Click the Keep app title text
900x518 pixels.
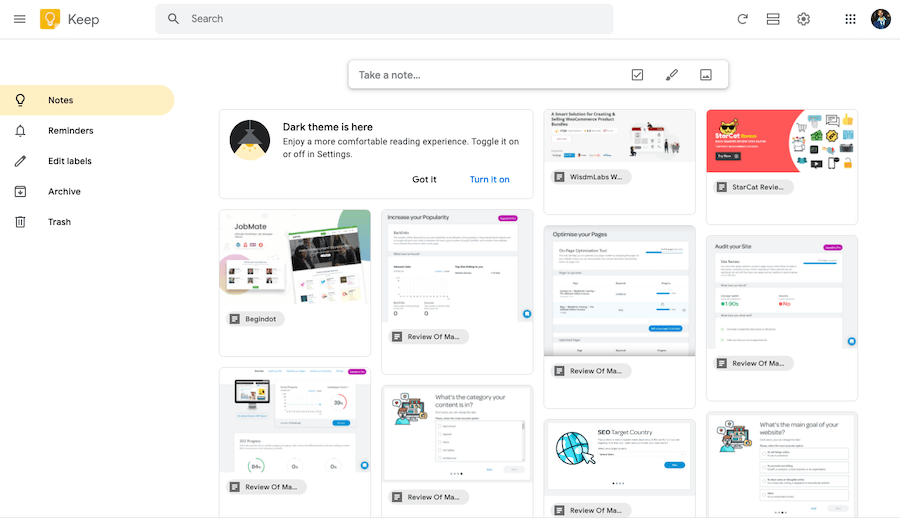[x=83, y=20]
